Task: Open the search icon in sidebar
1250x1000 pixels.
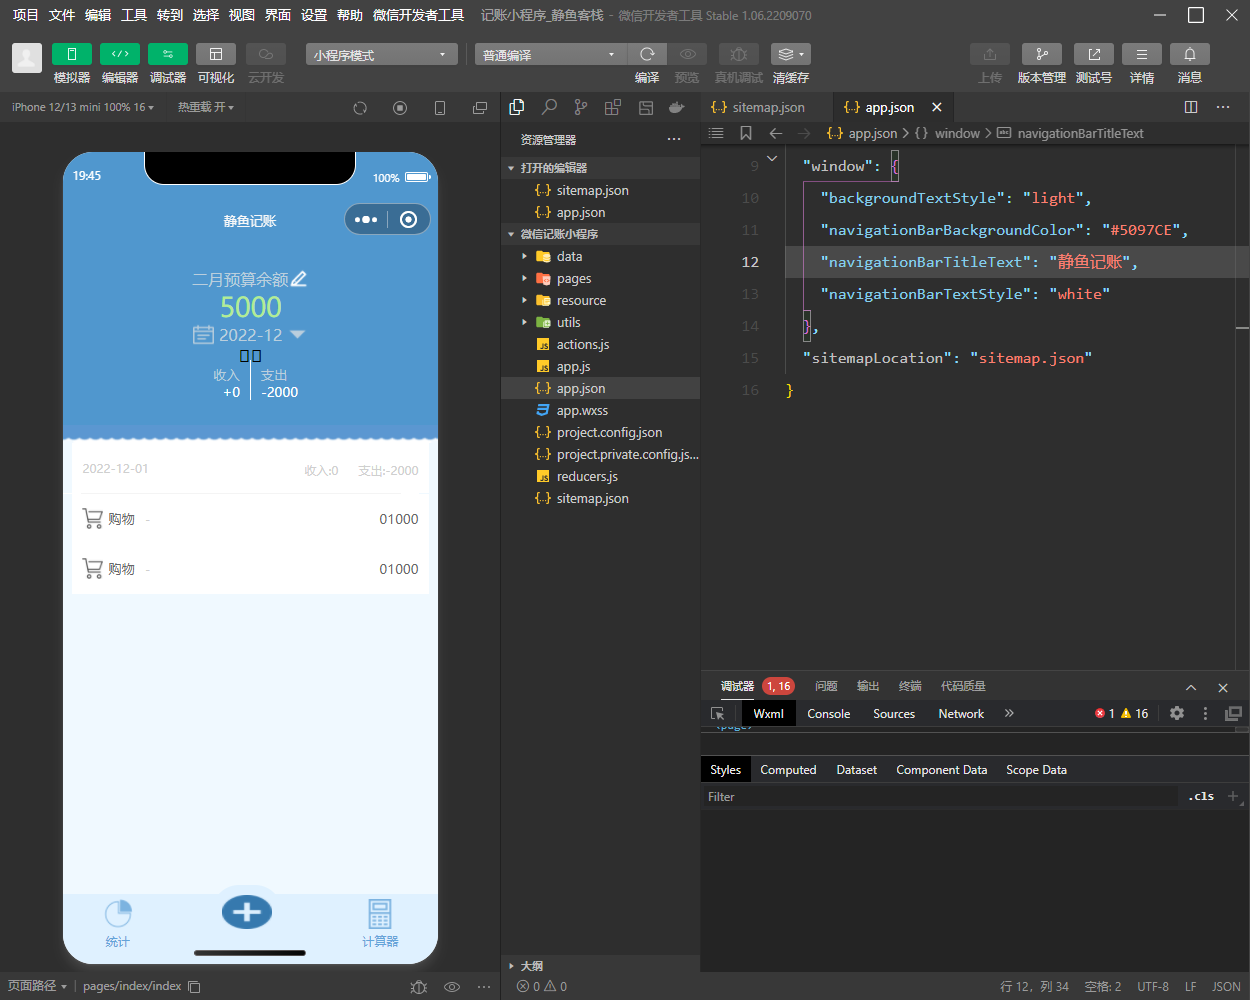Action: pos(549,107)
